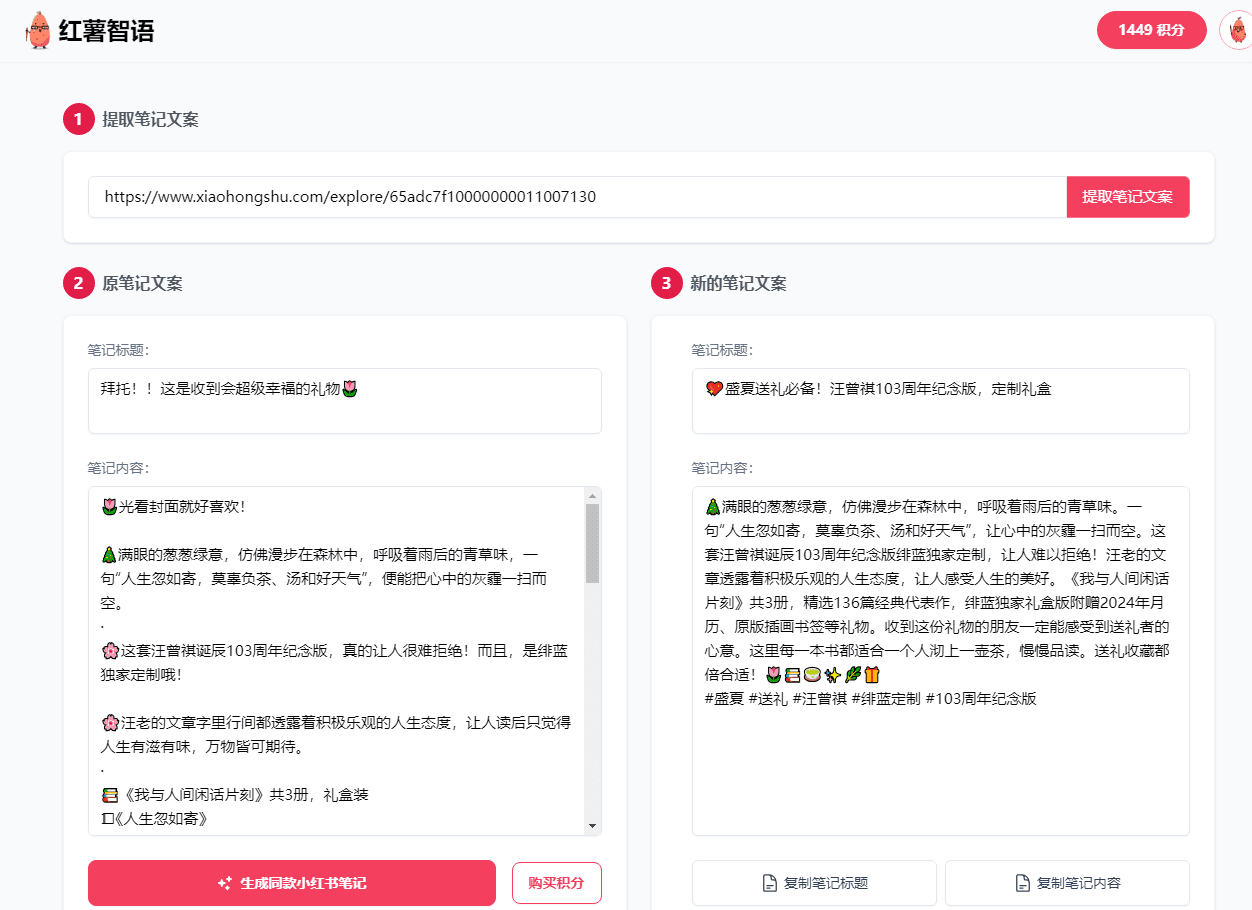Click the step 1 circle badge
This screenshot has width=1252, height=910.
(x=78, y=118)
